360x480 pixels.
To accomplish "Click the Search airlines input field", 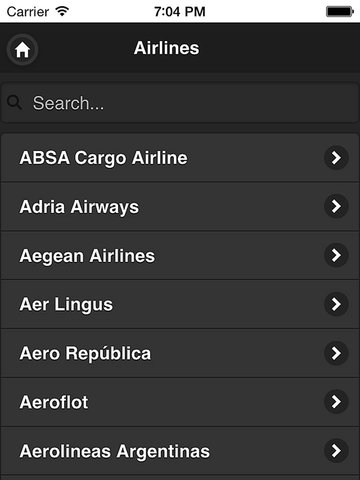I will (x=180, y=103).
